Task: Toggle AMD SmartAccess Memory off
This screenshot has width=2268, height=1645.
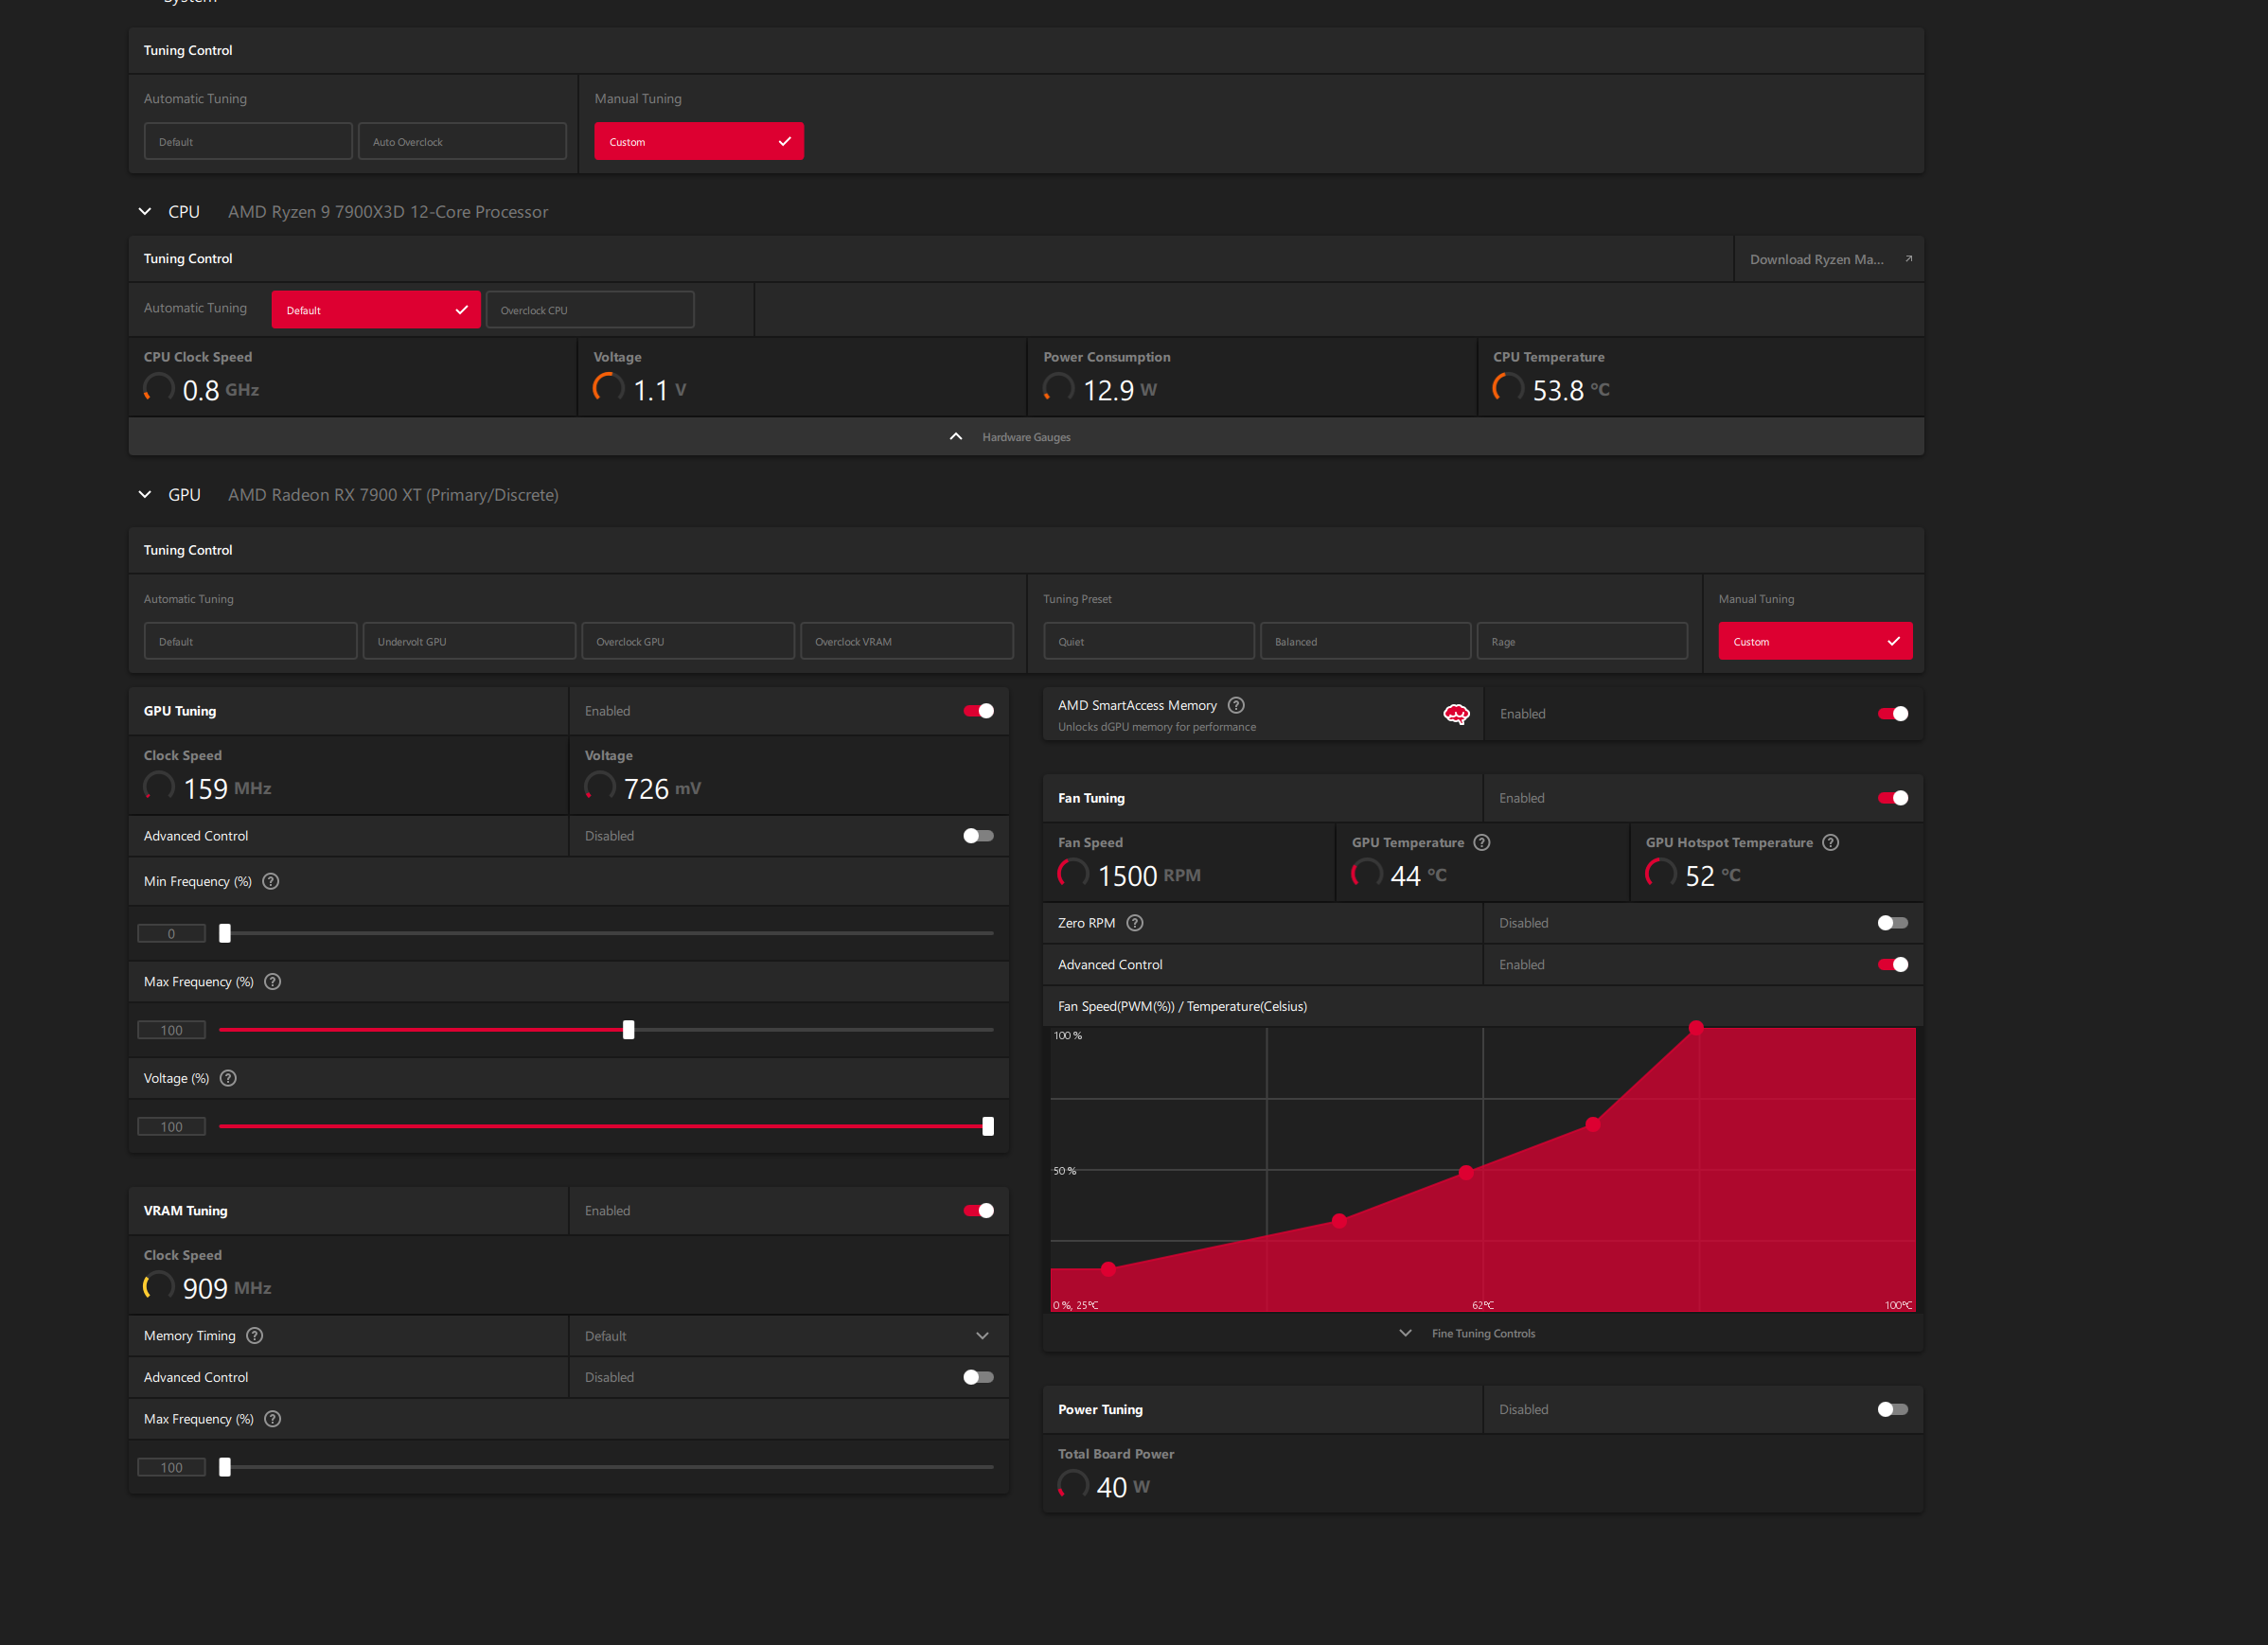Action: (x=1892, y=714)
